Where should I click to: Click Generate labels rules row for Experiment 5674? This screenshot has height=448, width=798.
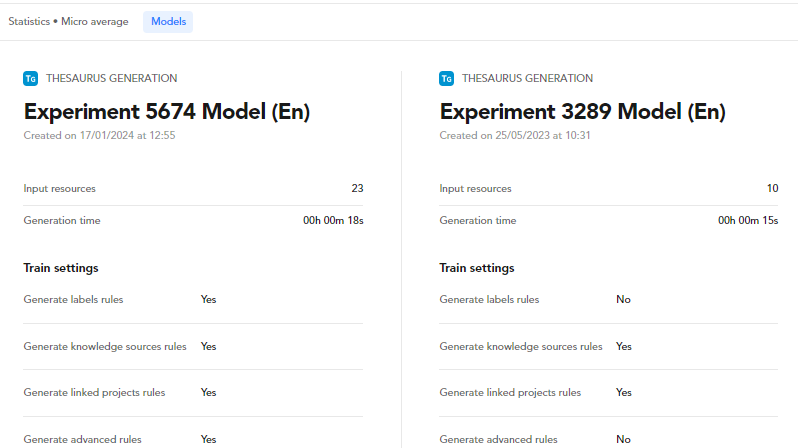tap(73, 299)
